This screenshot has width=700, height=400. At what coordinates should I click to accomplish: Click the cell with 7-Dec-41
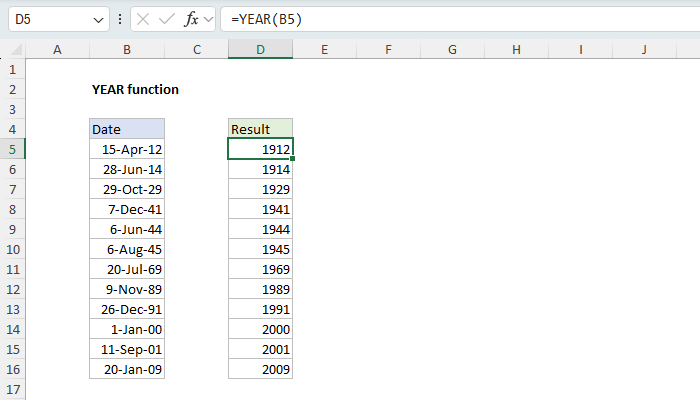(x=127, y=209)
